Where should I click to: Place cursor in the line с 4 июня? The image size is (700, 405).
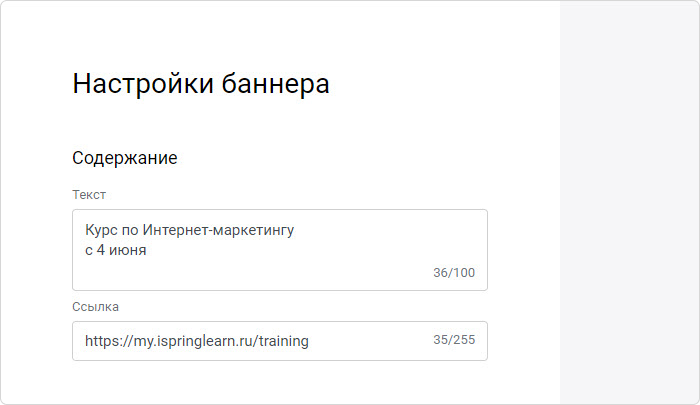(x=116, y=250)
